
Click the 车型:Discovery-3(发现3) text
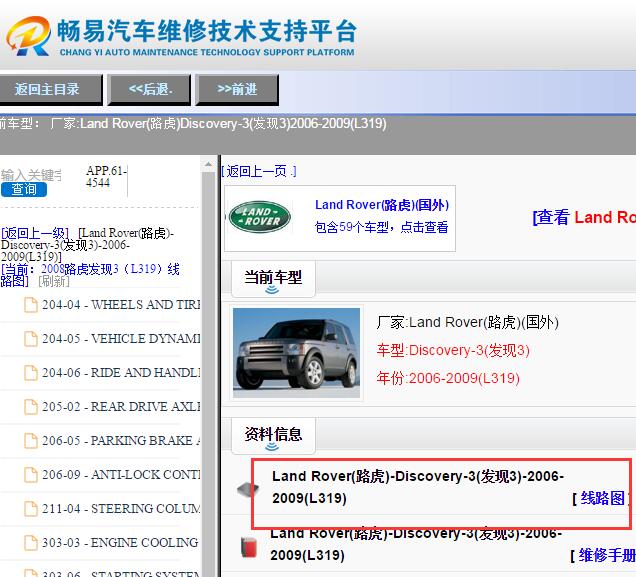[453, 350]
